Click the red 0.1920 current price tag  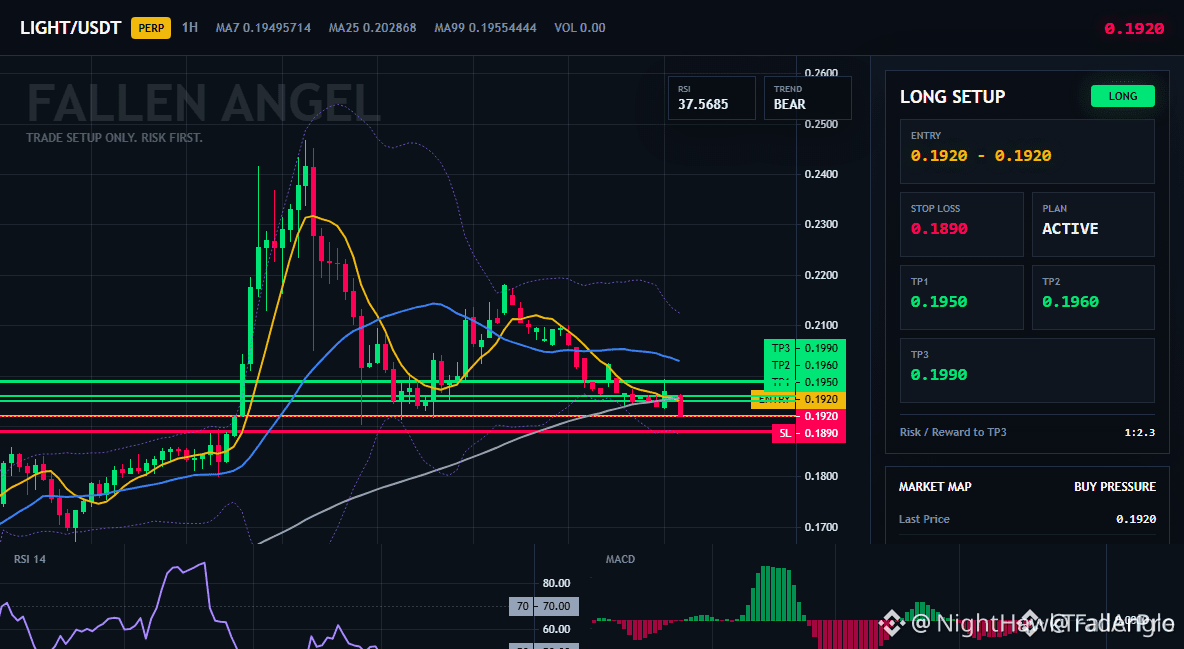click(821, 416)
